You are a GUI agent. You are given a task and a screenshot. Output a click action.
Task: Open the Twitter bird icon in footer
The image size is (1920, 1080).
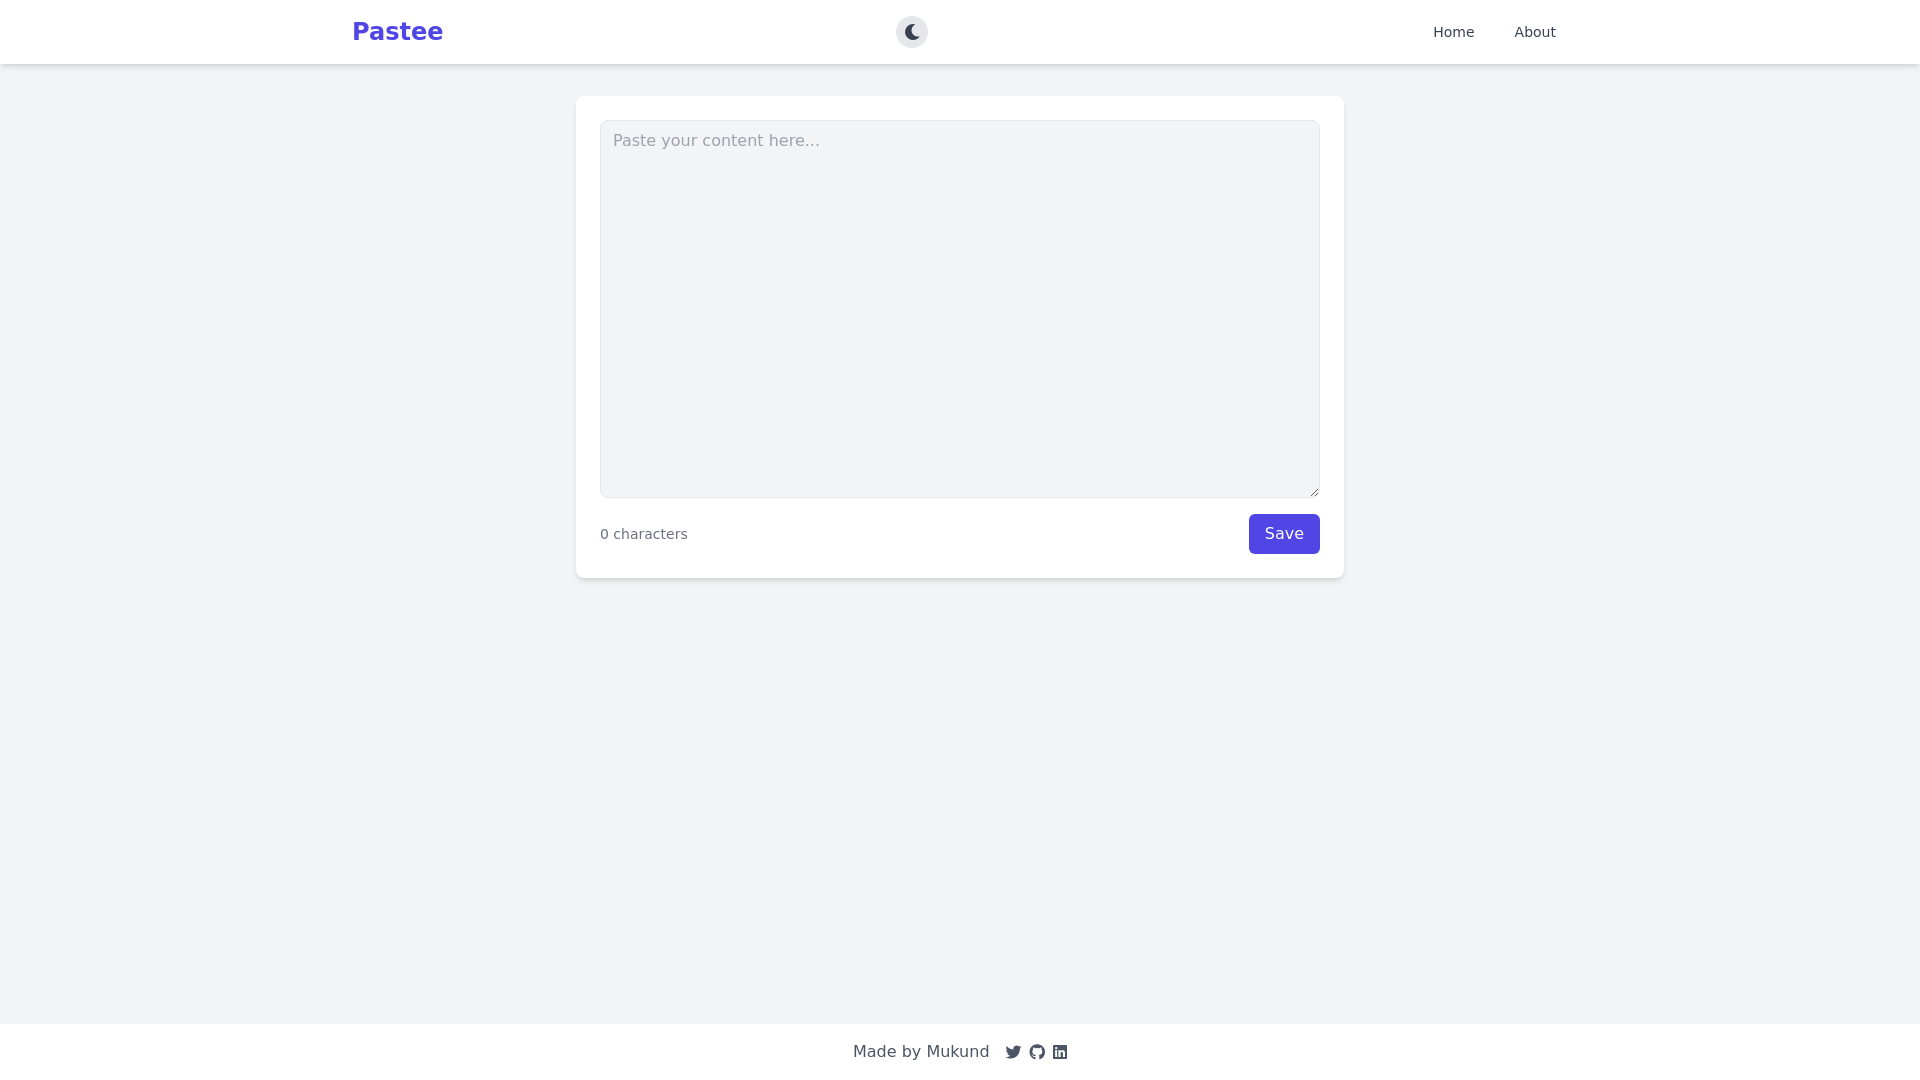tap(1013, 1051)
